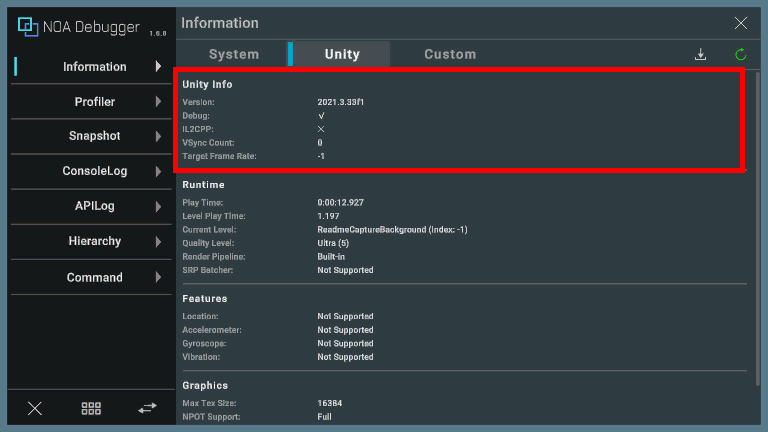This screenshot has height=432, width=768.
Task: Click the SRP Batcher Not Supported value
Action: tap(345, 270)
